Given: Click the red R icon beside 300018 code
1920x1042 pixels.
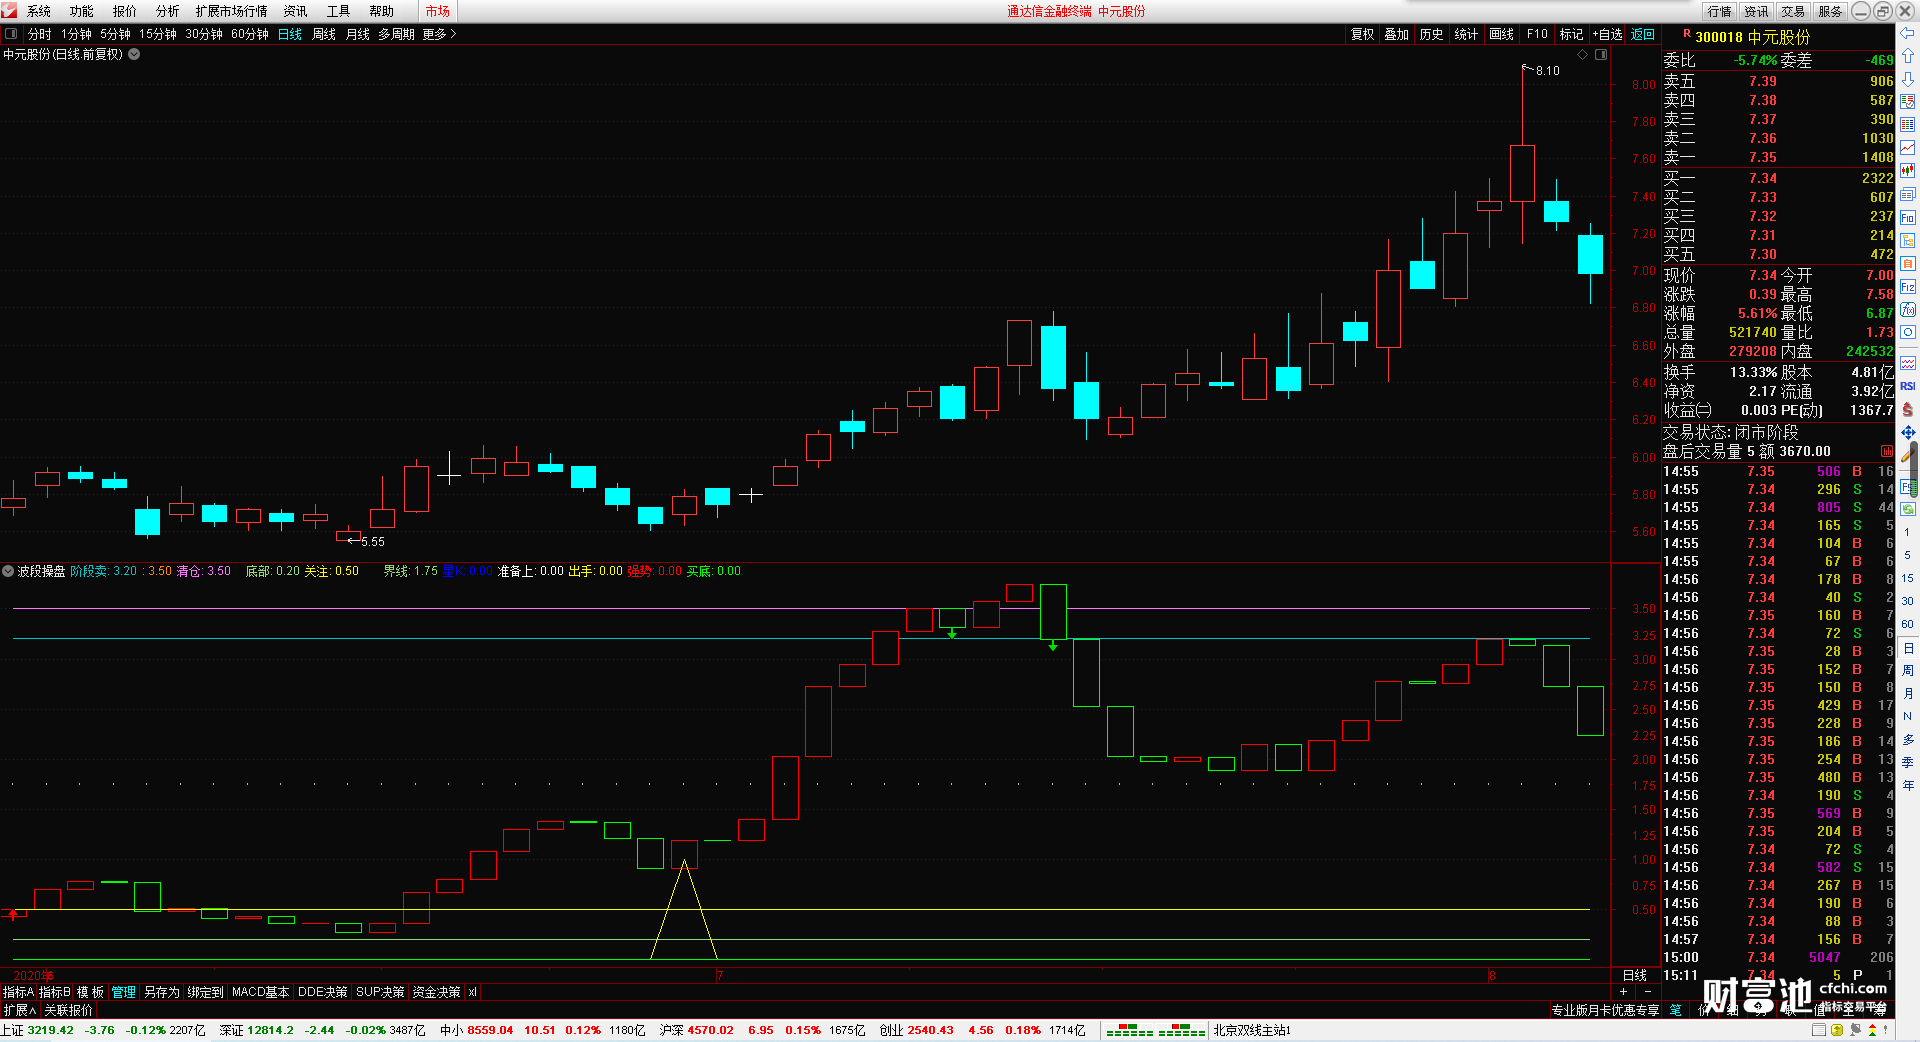Looking at the screenshot, I should tap(1687, 35).
